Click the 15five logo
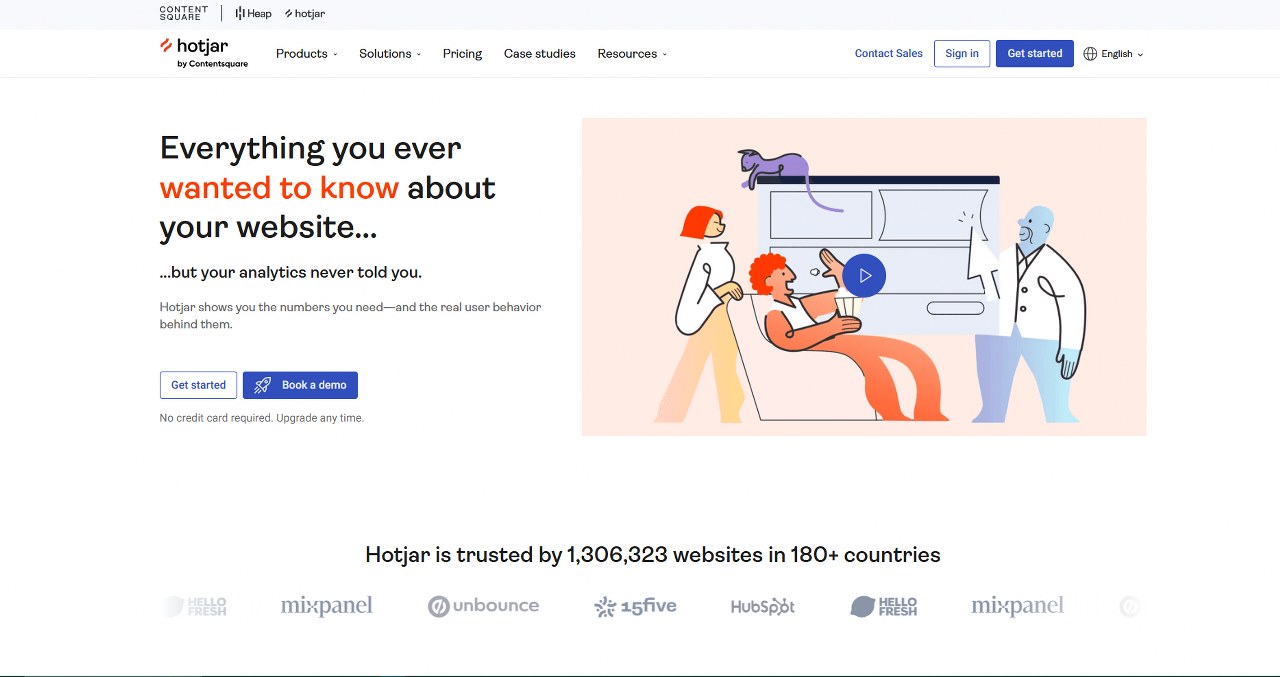This screenshot has width=1280, height=677. (x=635, y=606)
